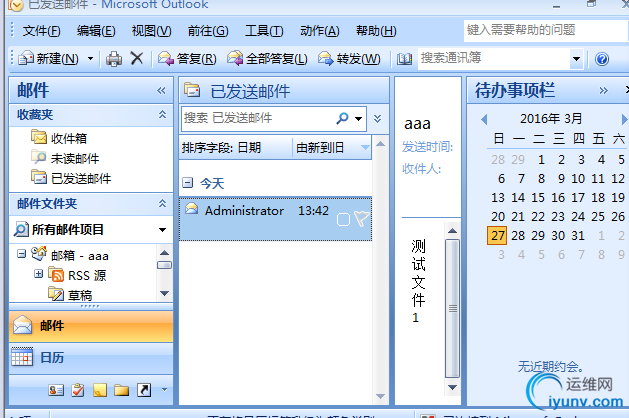This screenshot has height=418, width=629.
Task: Click the 搜索 已发送邮件 search box
Action: pos(258,118)
